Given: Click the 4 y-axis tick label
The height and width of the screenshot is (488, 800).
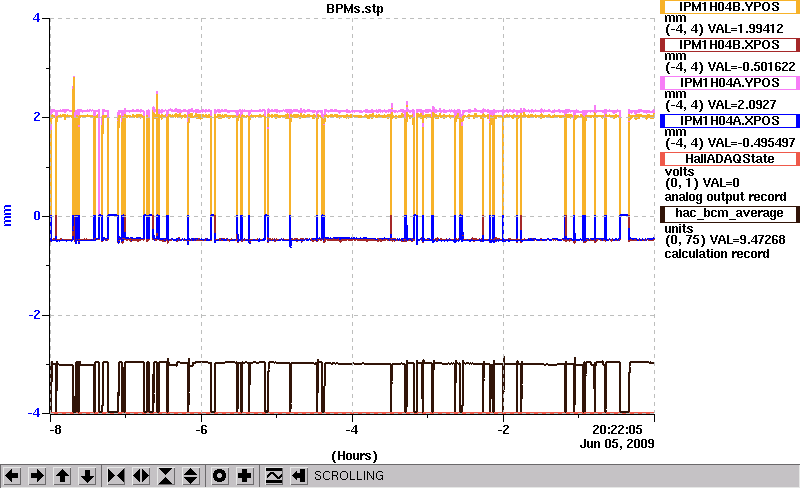Looking at the screenshot, I should pyautogui.click(x=36, y=18).
